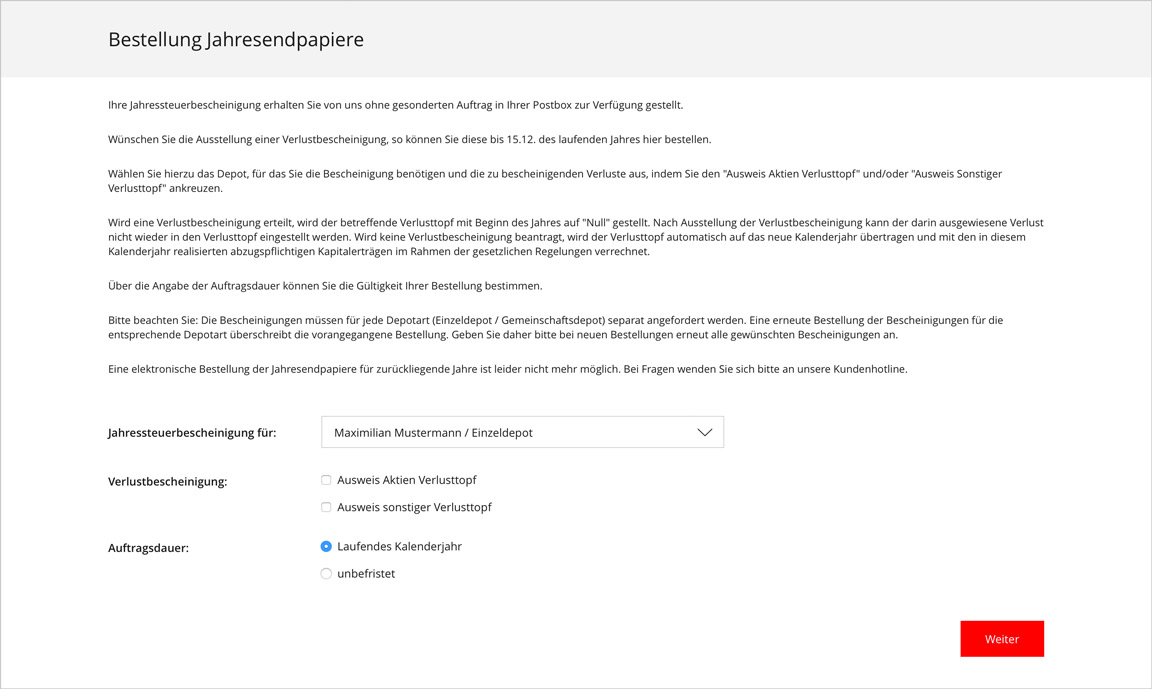Click the paragraph mentioning Ihrer Postbox
Image resolution: width=1152 pixels, height=689 pixels.
click(x=395, y=105)
